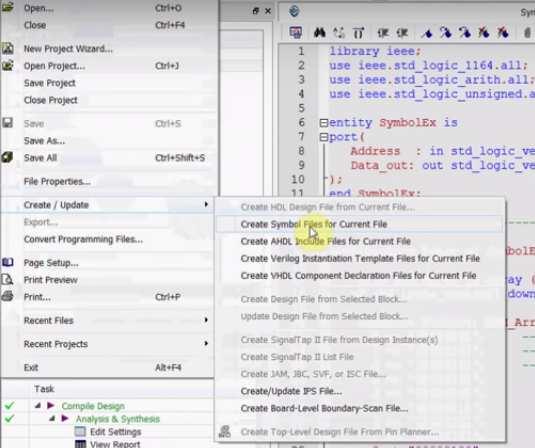The width and height of the screenshot is (535, 448).
Task: Click the Task column header
Action: (x=44, y=389)
